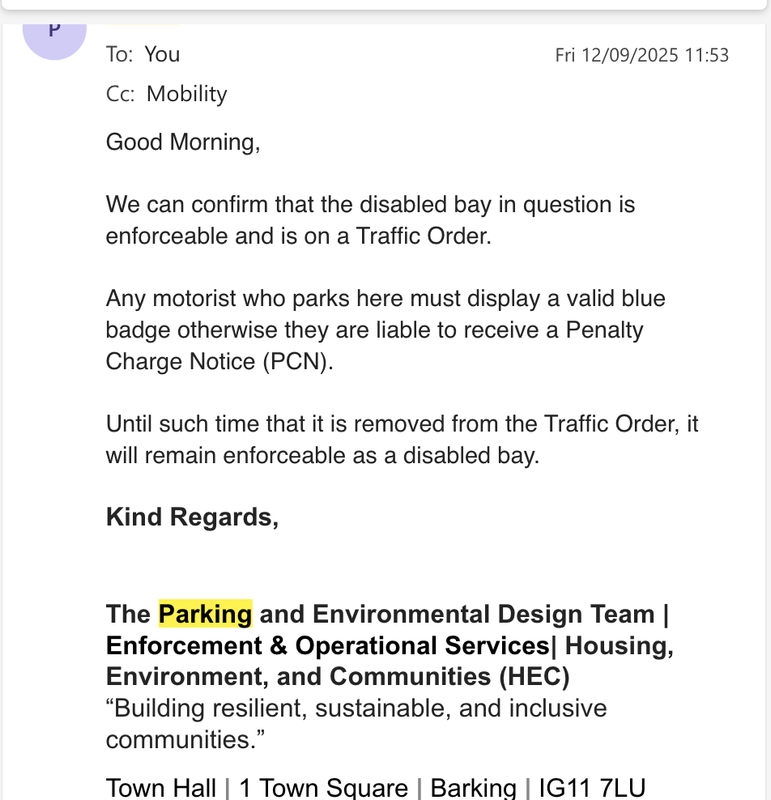Click the "To:" label
The height and width of the screenshot is (800, 771).
click(119, 55)
